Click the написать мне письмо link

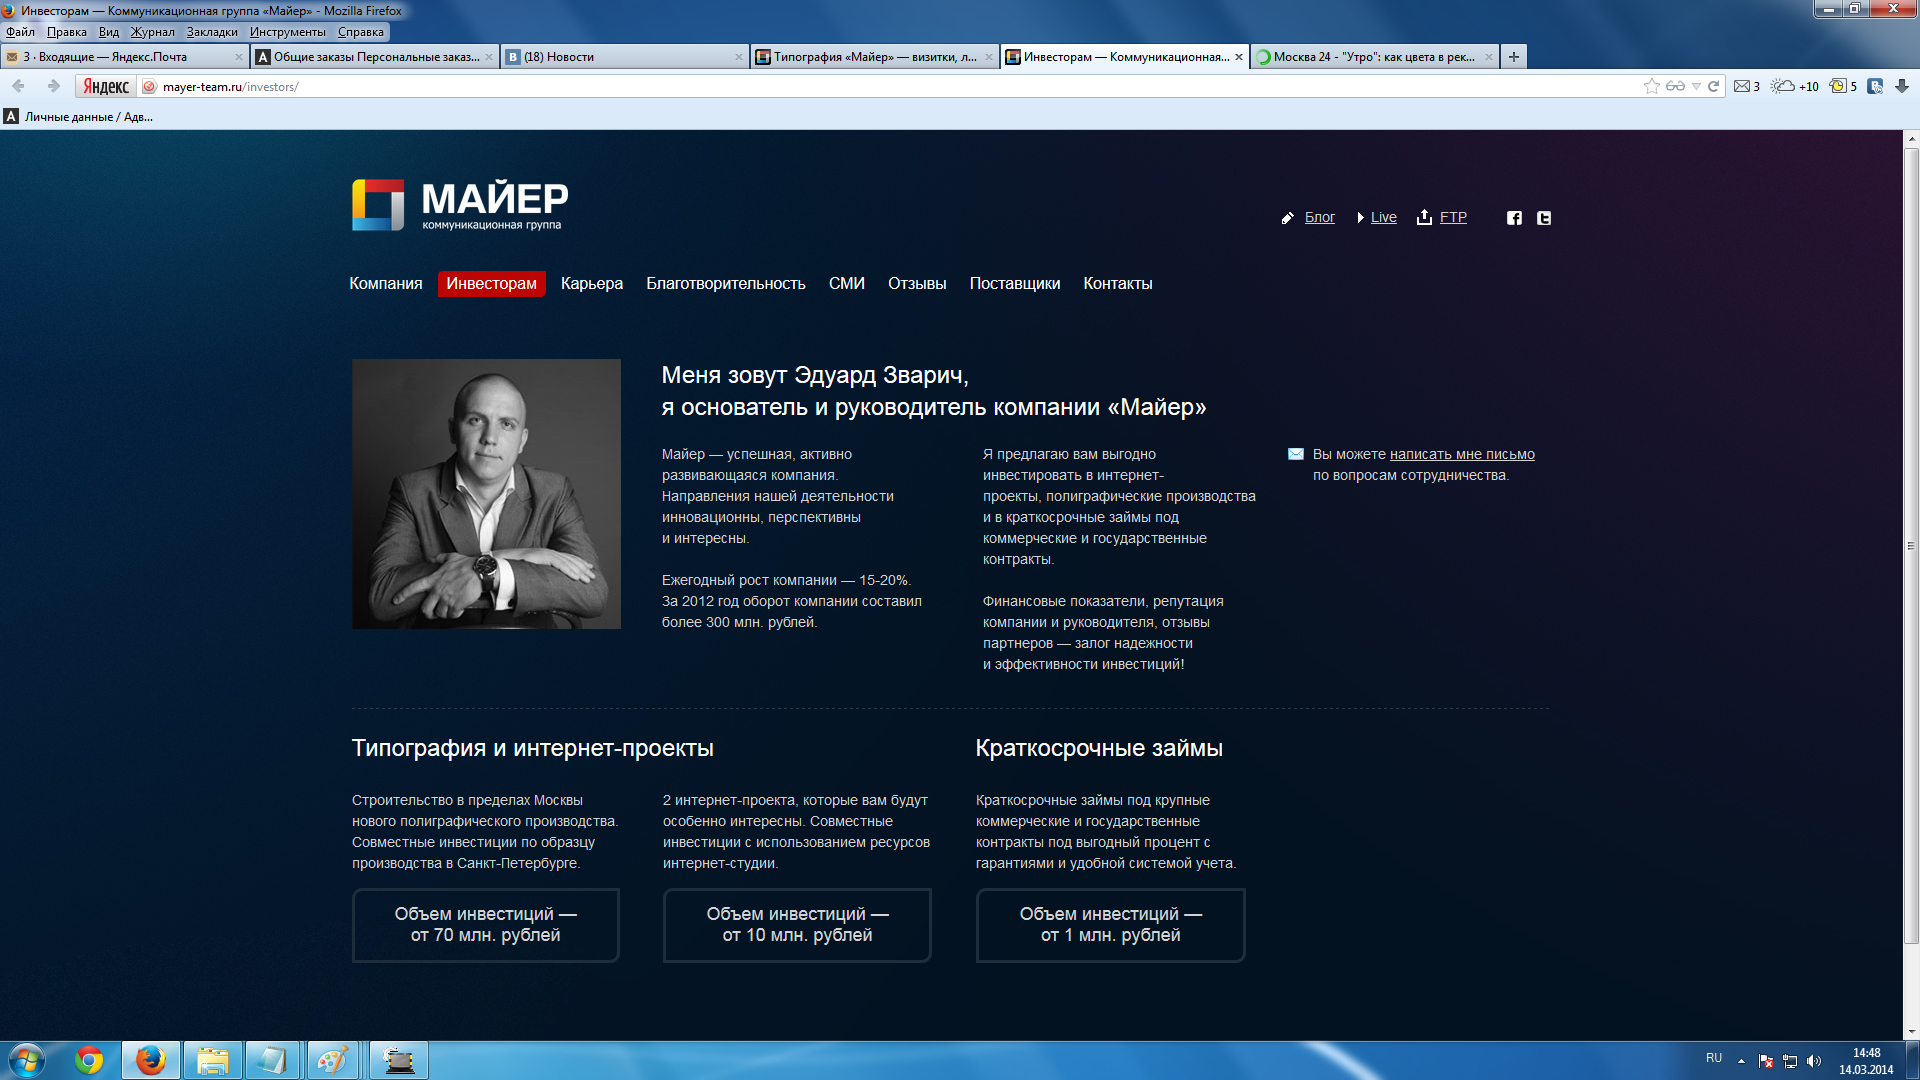(x=1461, y=454)
